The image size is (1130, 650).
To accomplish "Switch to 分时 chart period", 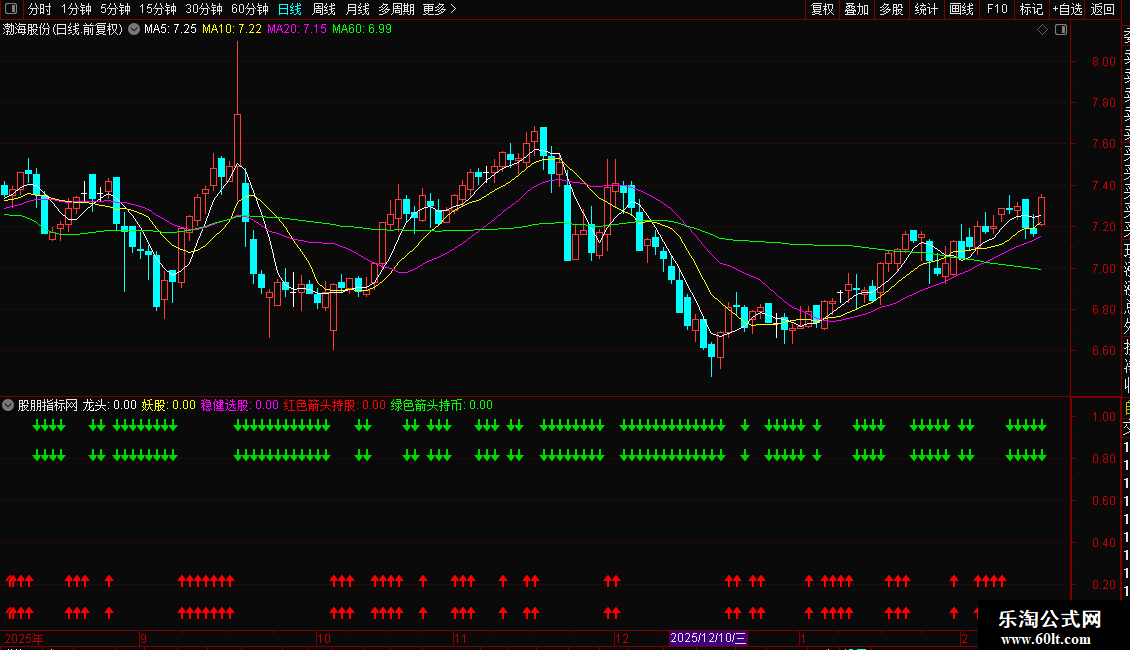I will [40, 9].
